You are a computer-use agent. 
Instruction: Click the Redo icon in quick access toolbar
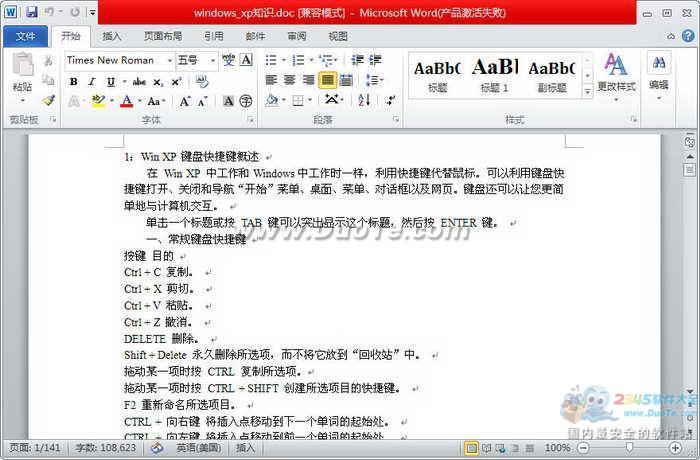coord(75,12)
